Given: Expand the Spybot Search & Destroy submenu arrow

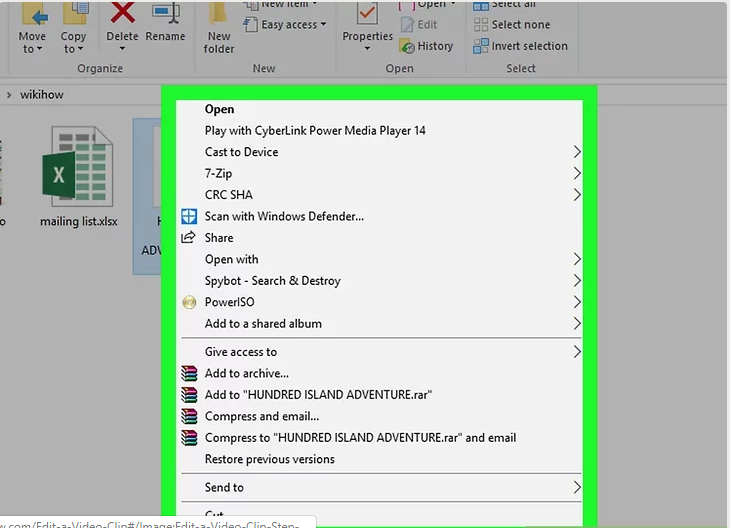Looking at the screenshot, I should coord(577,281).
